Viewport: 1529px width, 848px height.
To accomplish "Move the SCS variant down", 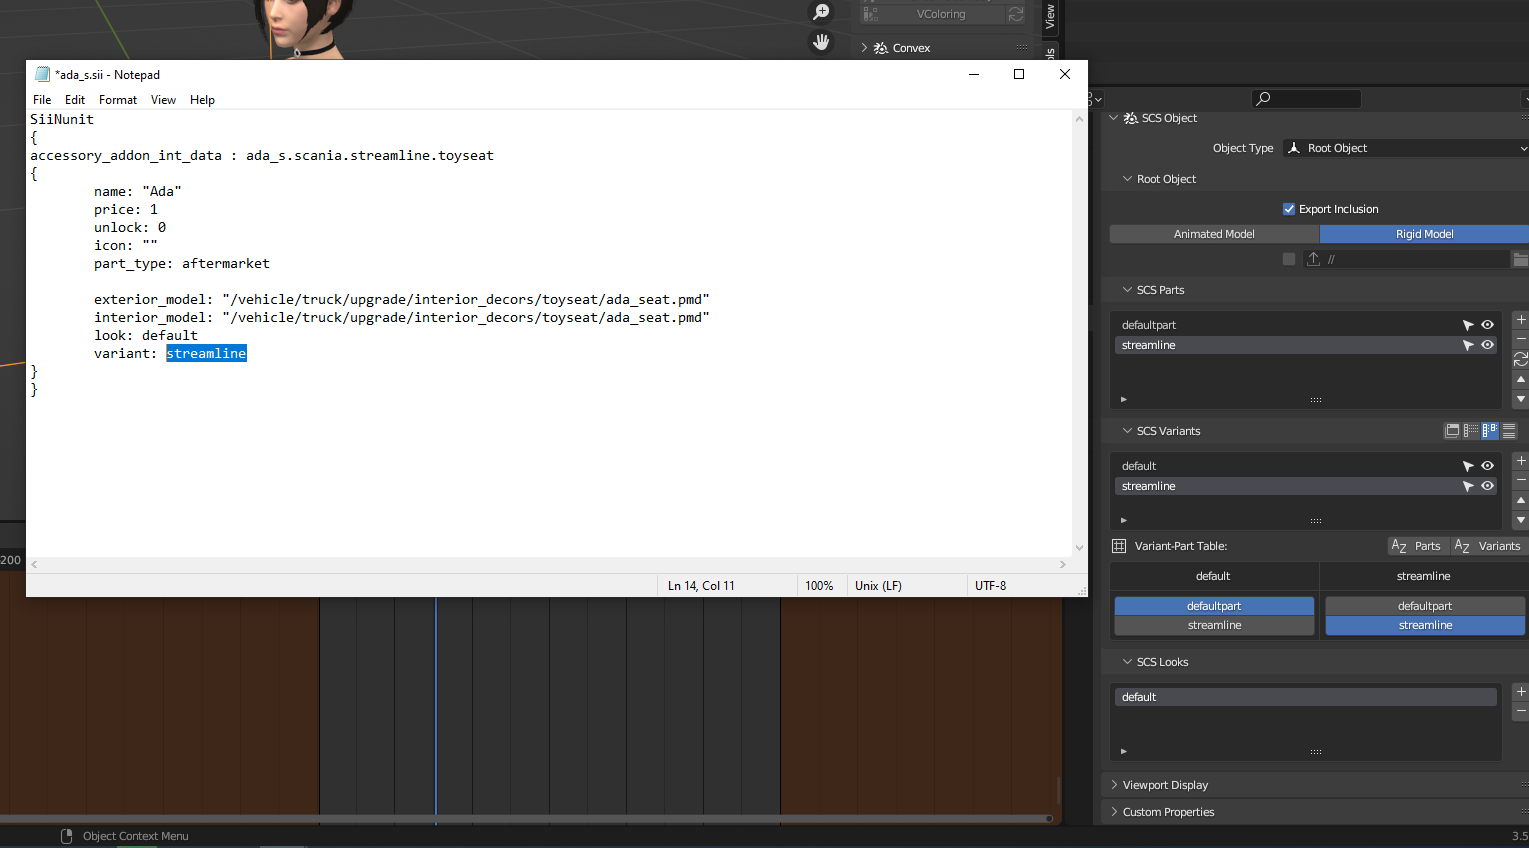I will pyautogui.click(x=1520, y=520).
